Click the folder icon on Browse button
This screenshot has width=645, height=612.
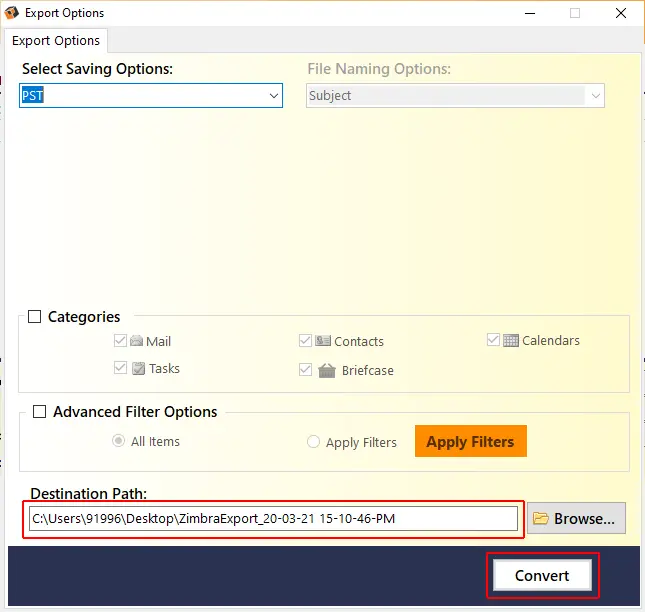click(x=541, y=518)
